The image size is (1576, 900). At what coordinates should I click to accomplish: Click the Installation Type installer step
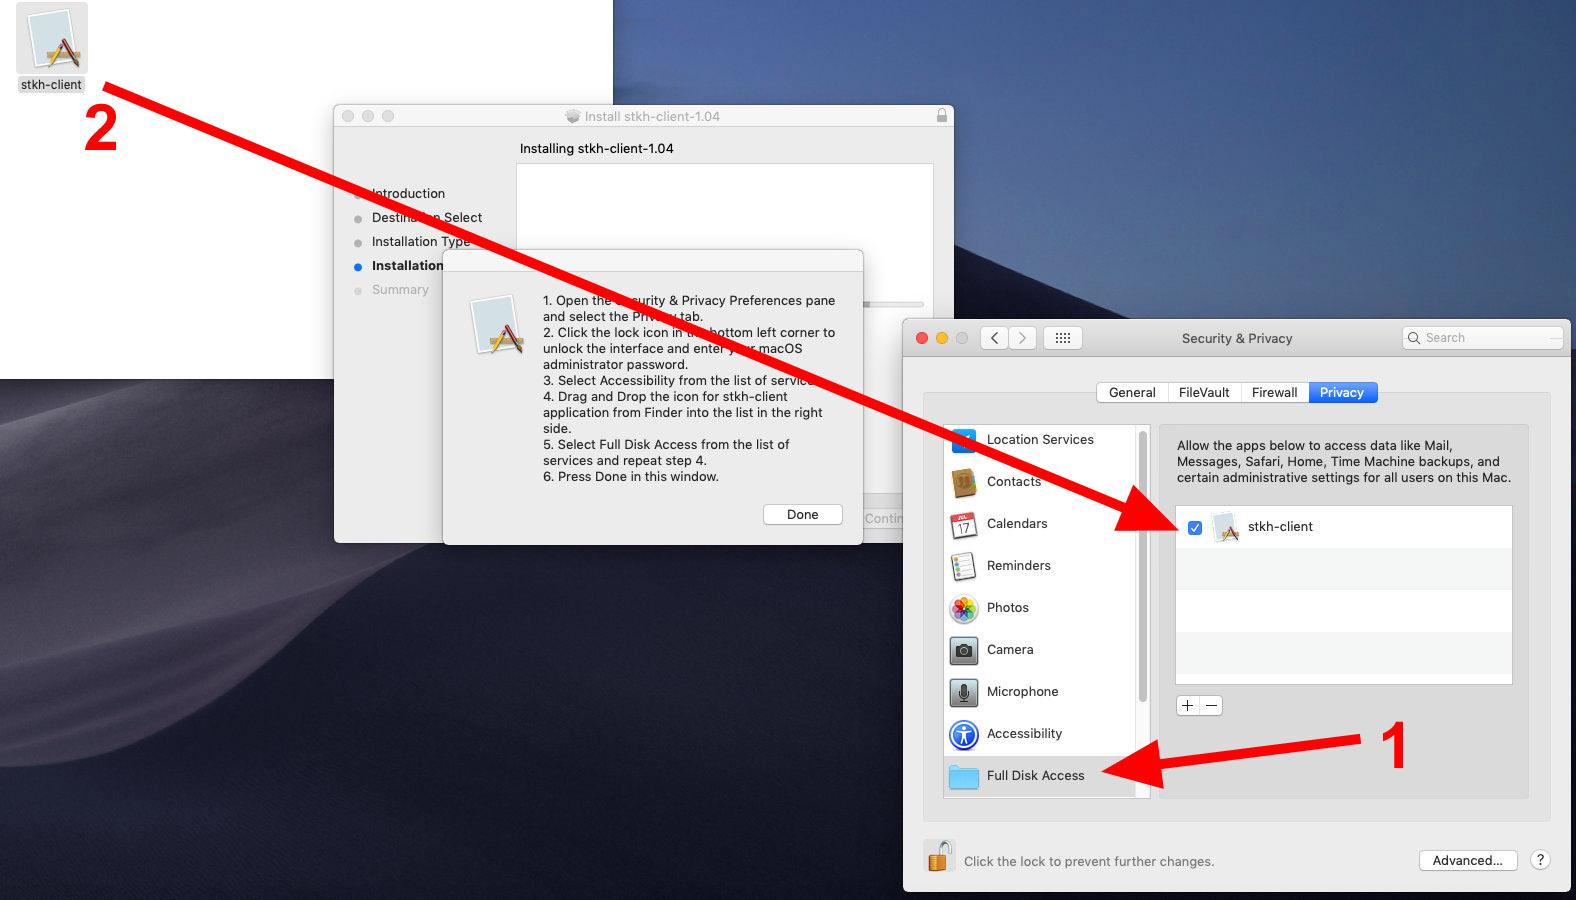click(x=421, y=242)
